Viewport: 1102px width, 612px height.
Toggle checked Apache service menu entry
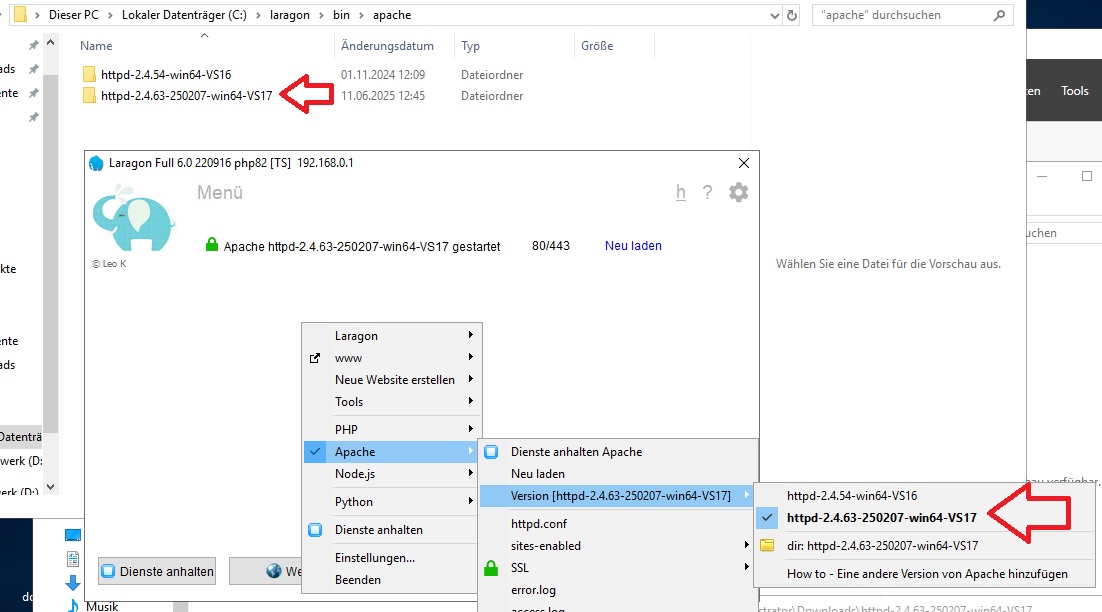[393, 452]
